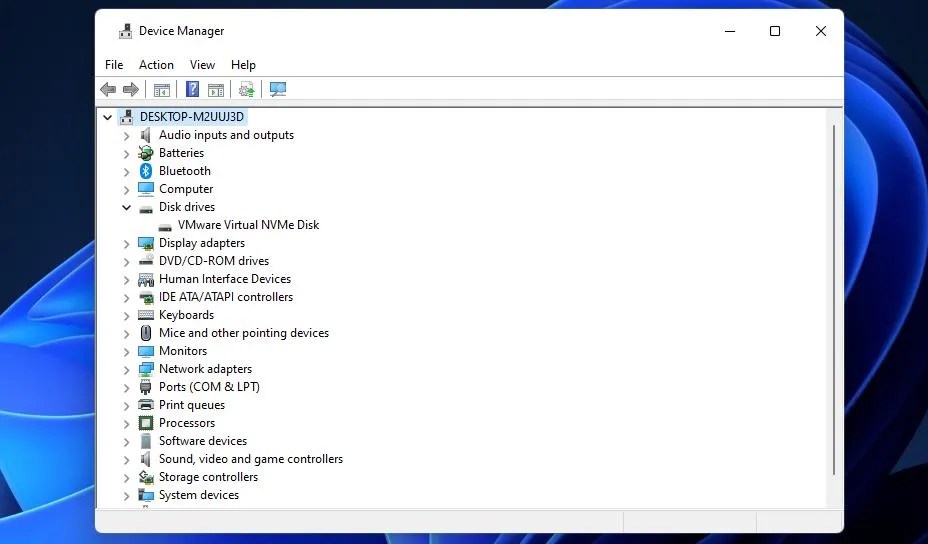Screen dimensions: 928x544
Task: Click the Forward arrow toolbar icon
Action: pos(131,89)
